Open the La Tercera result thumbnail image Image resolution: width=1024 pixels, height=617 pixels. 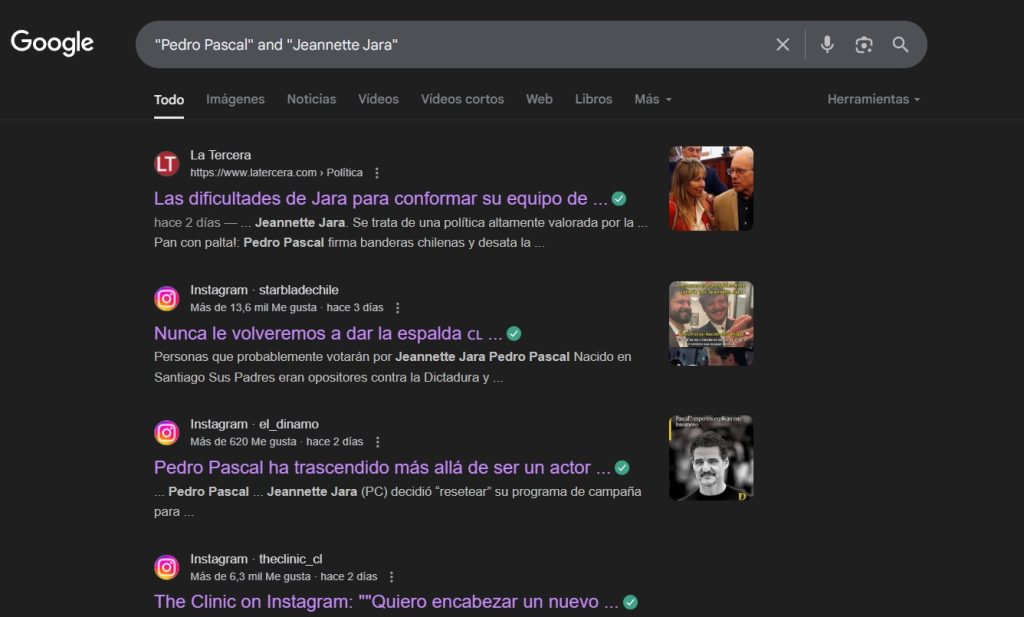[711, 188]
